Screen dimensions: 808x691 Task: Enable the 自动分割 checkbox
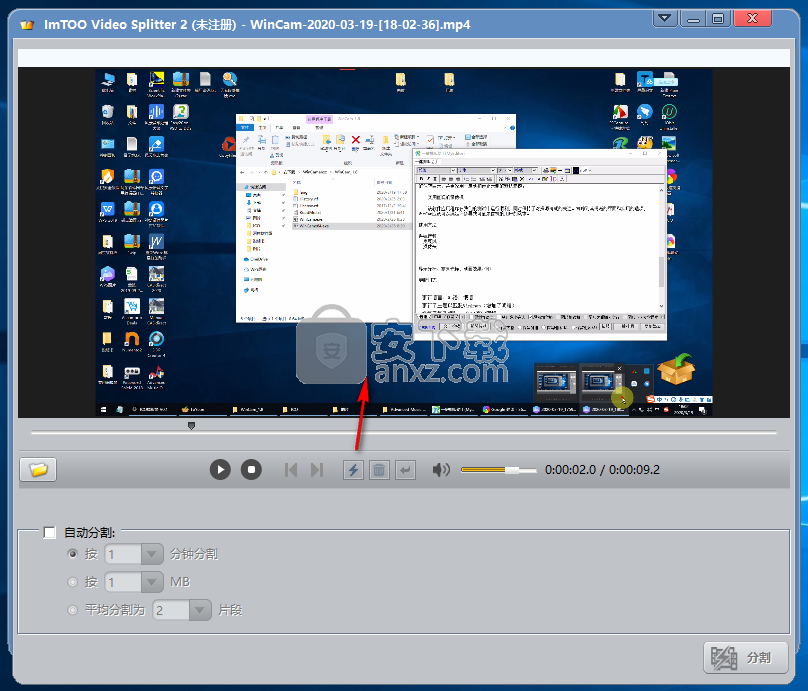click(49, 532)
